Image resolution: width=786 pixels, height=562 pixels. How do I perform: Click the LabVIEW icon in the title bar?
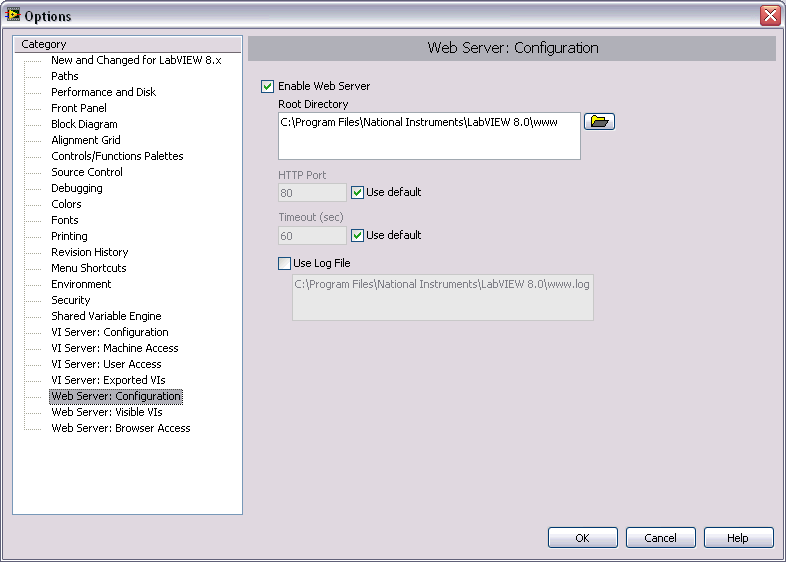13,15
